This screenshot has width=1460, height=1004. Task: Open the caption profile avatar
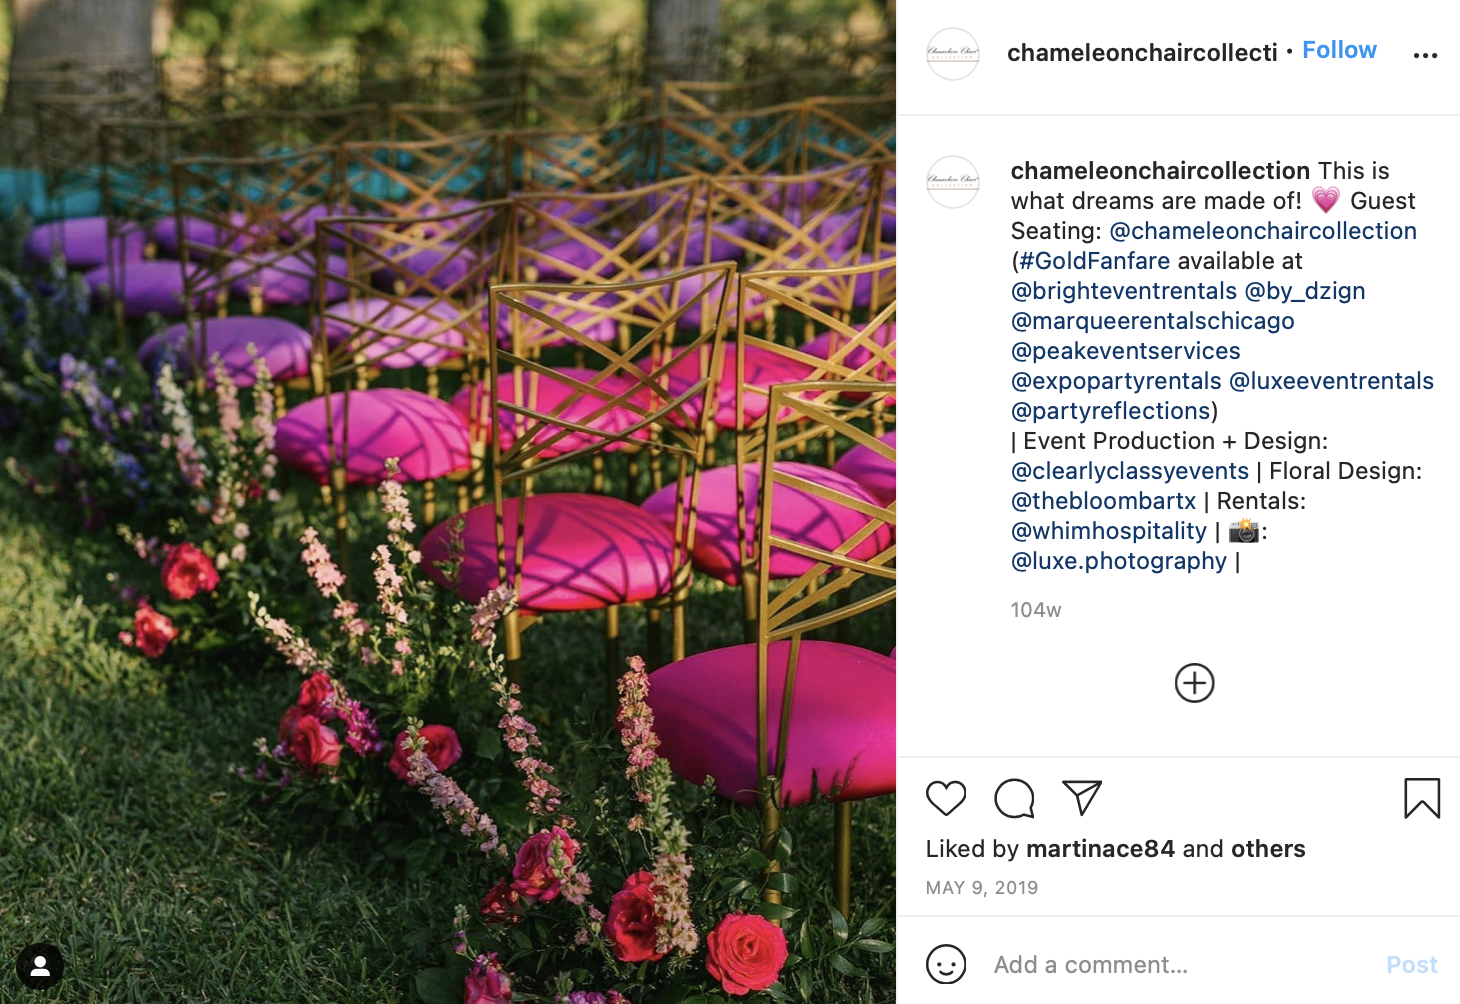coord(953,182)
